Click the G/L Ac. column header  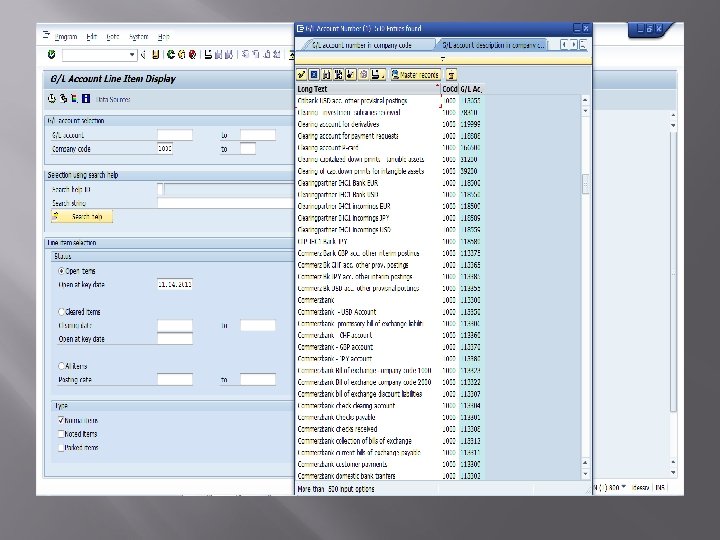(x=471, y=89)
